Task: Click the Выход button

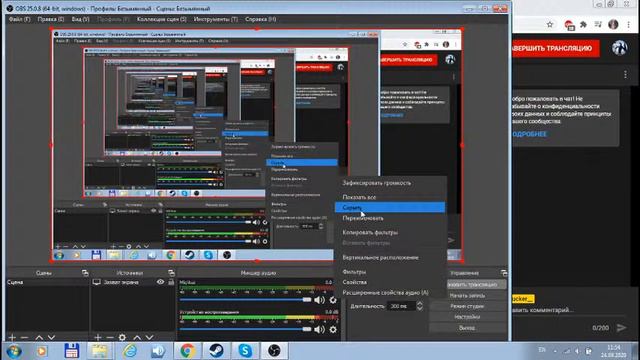Action: [x=467, y=328]
